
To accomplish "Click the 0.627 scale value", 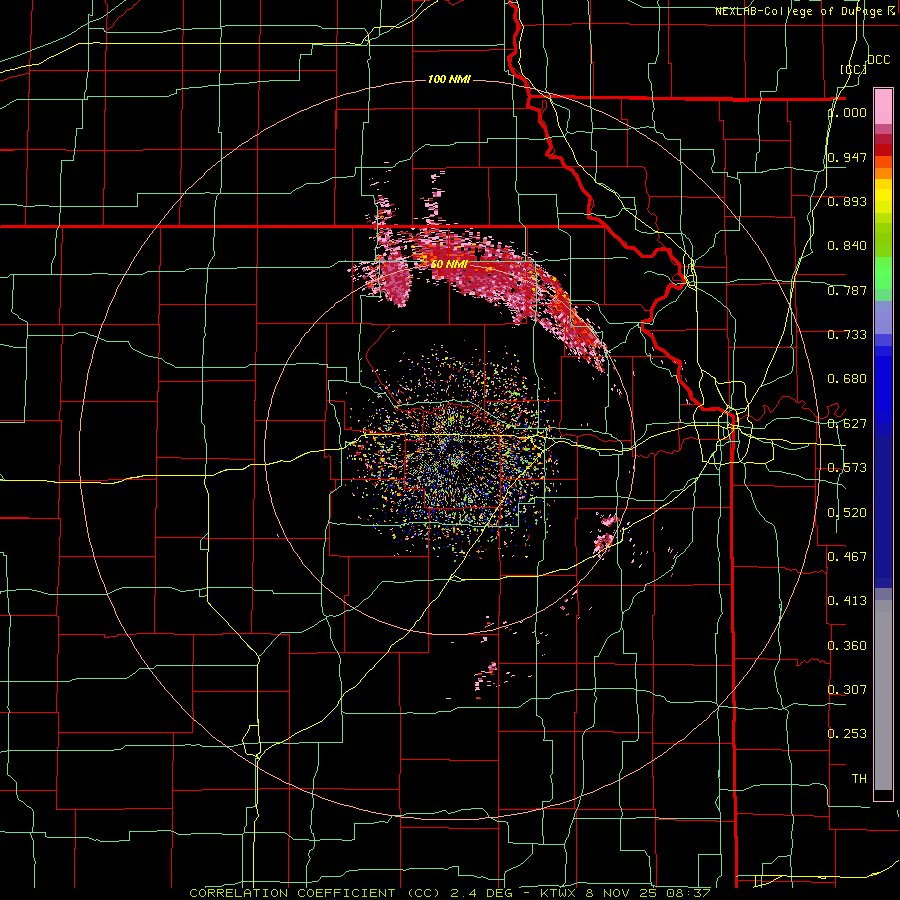I will [847, 424].
